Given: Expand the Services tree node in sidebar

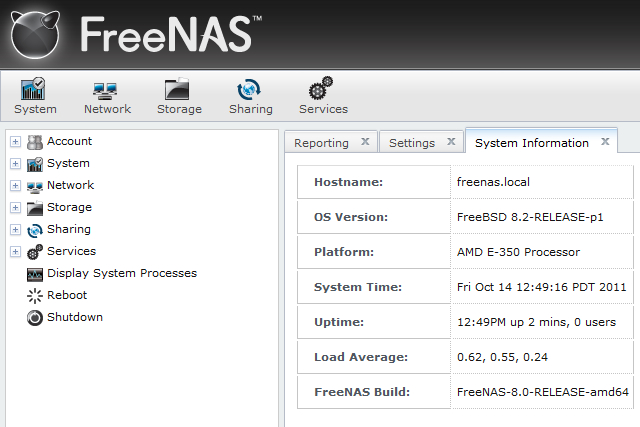Looking at the screenshot, I should pos(15,251).
